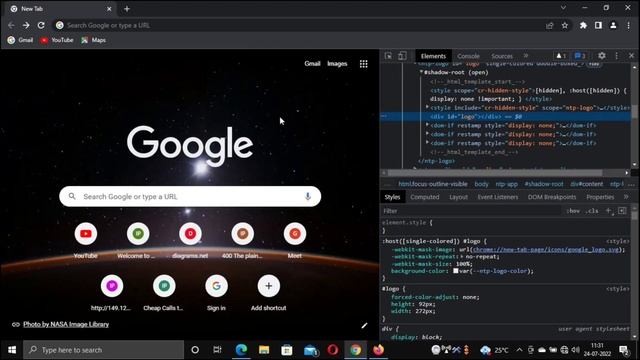
Task: Open the google_logo.svg URL link
Action: pyautogui.click(x=546, y=249)
